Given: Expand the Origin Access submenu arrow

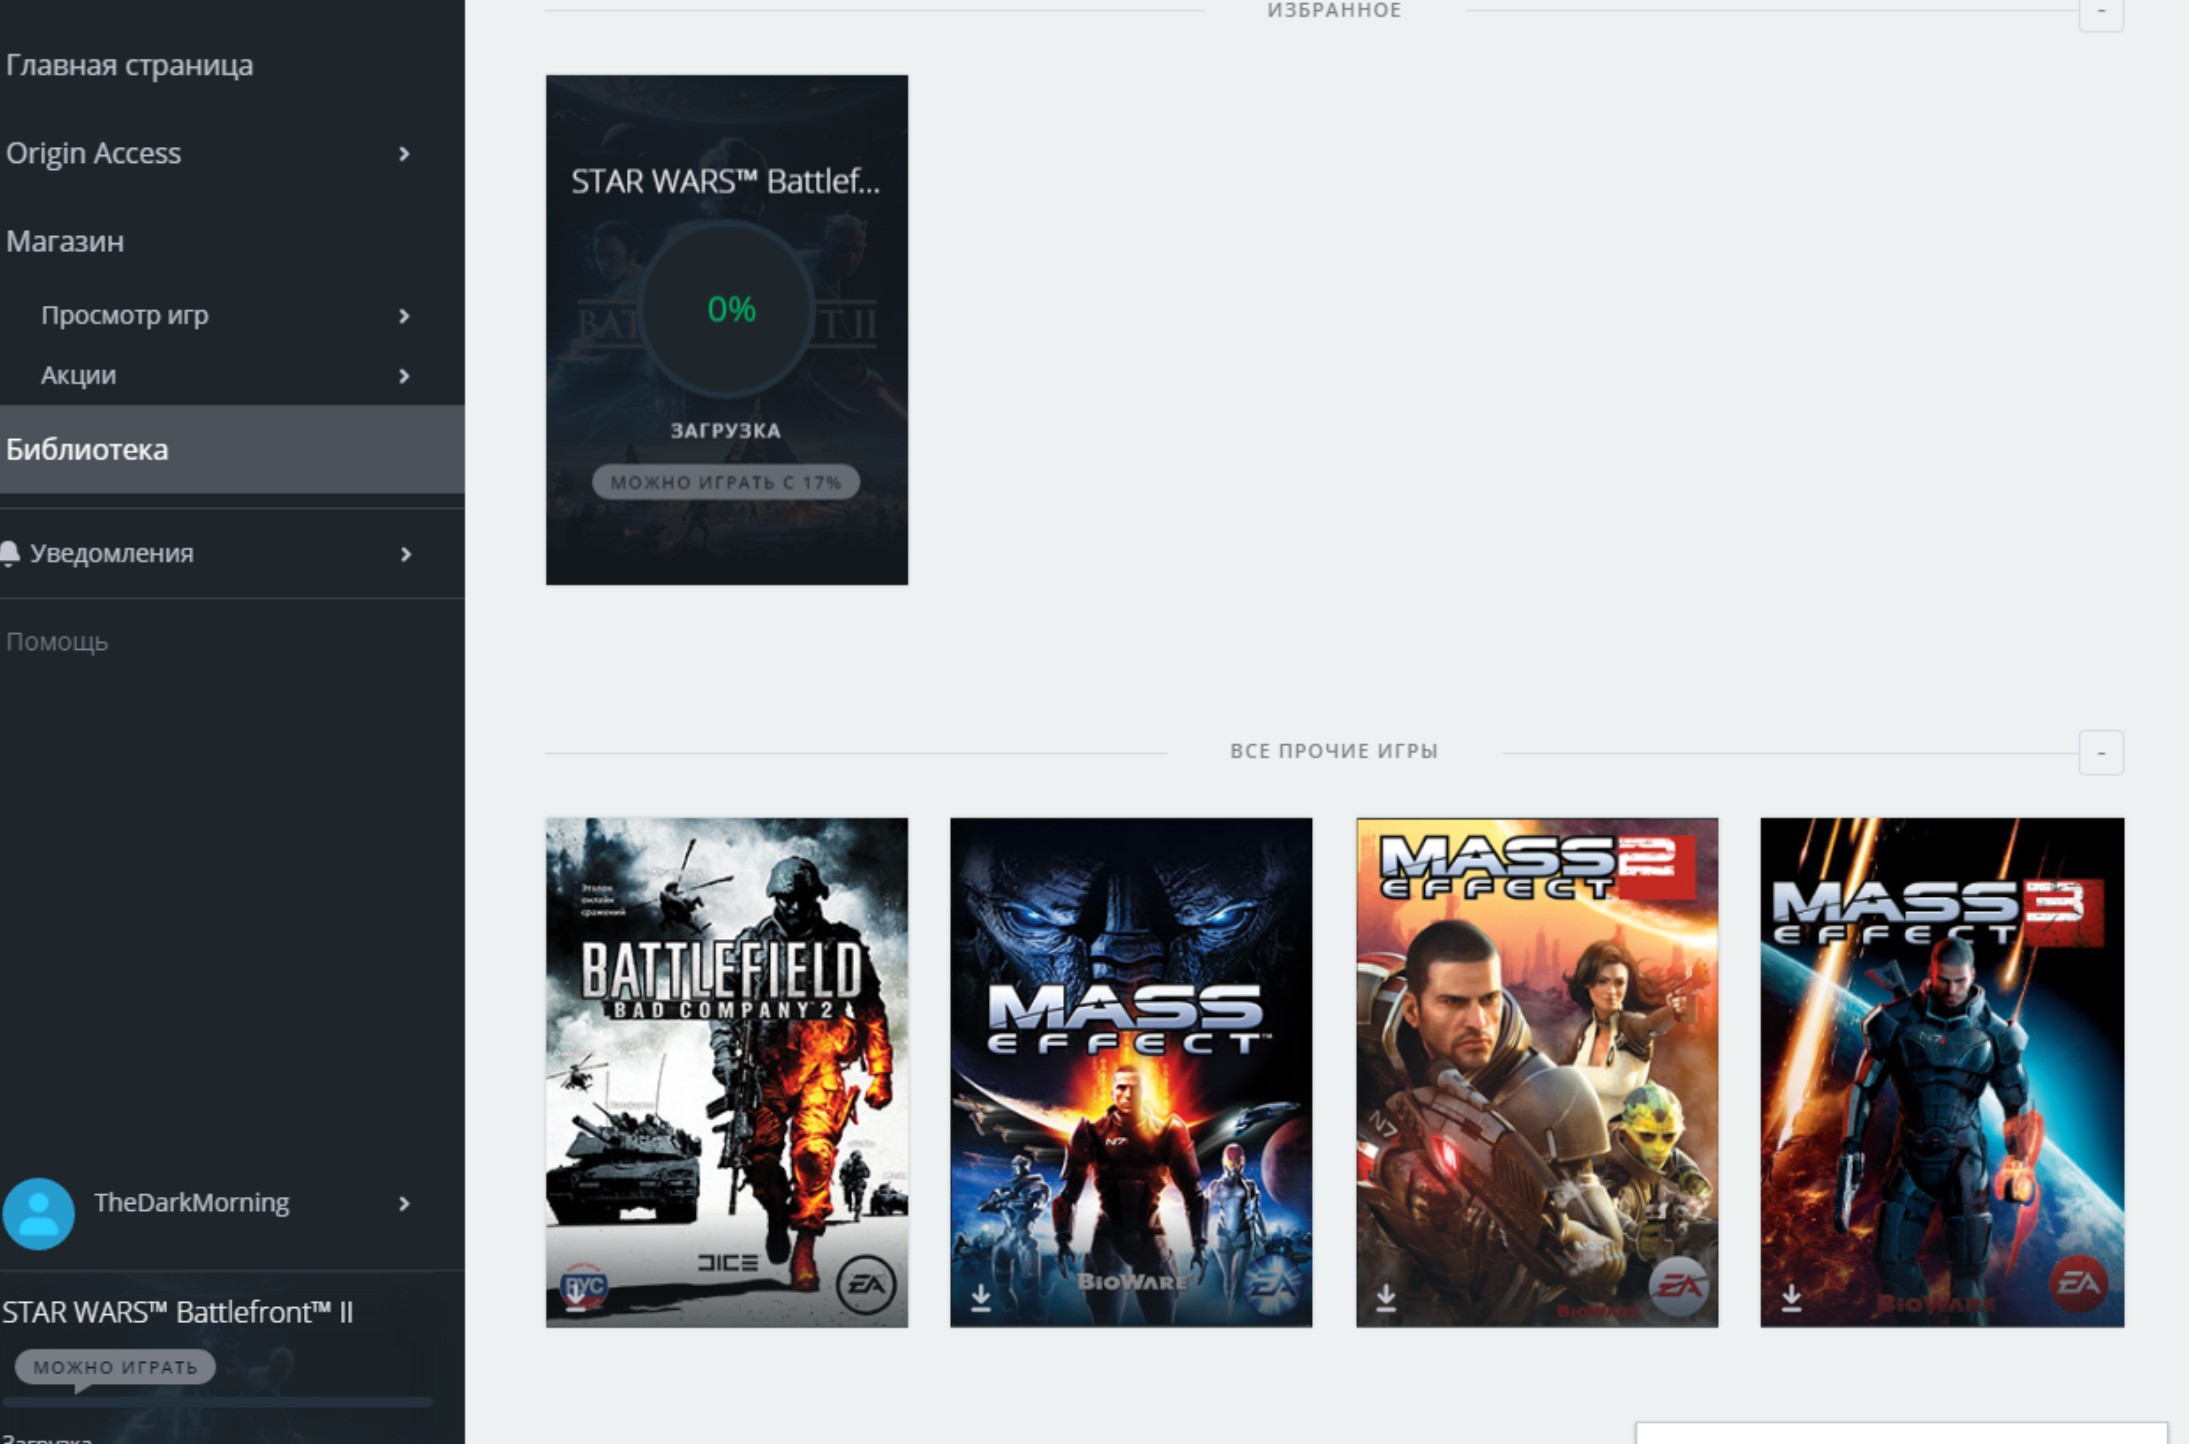Looking at the screenshot, I should pos(404,154).
